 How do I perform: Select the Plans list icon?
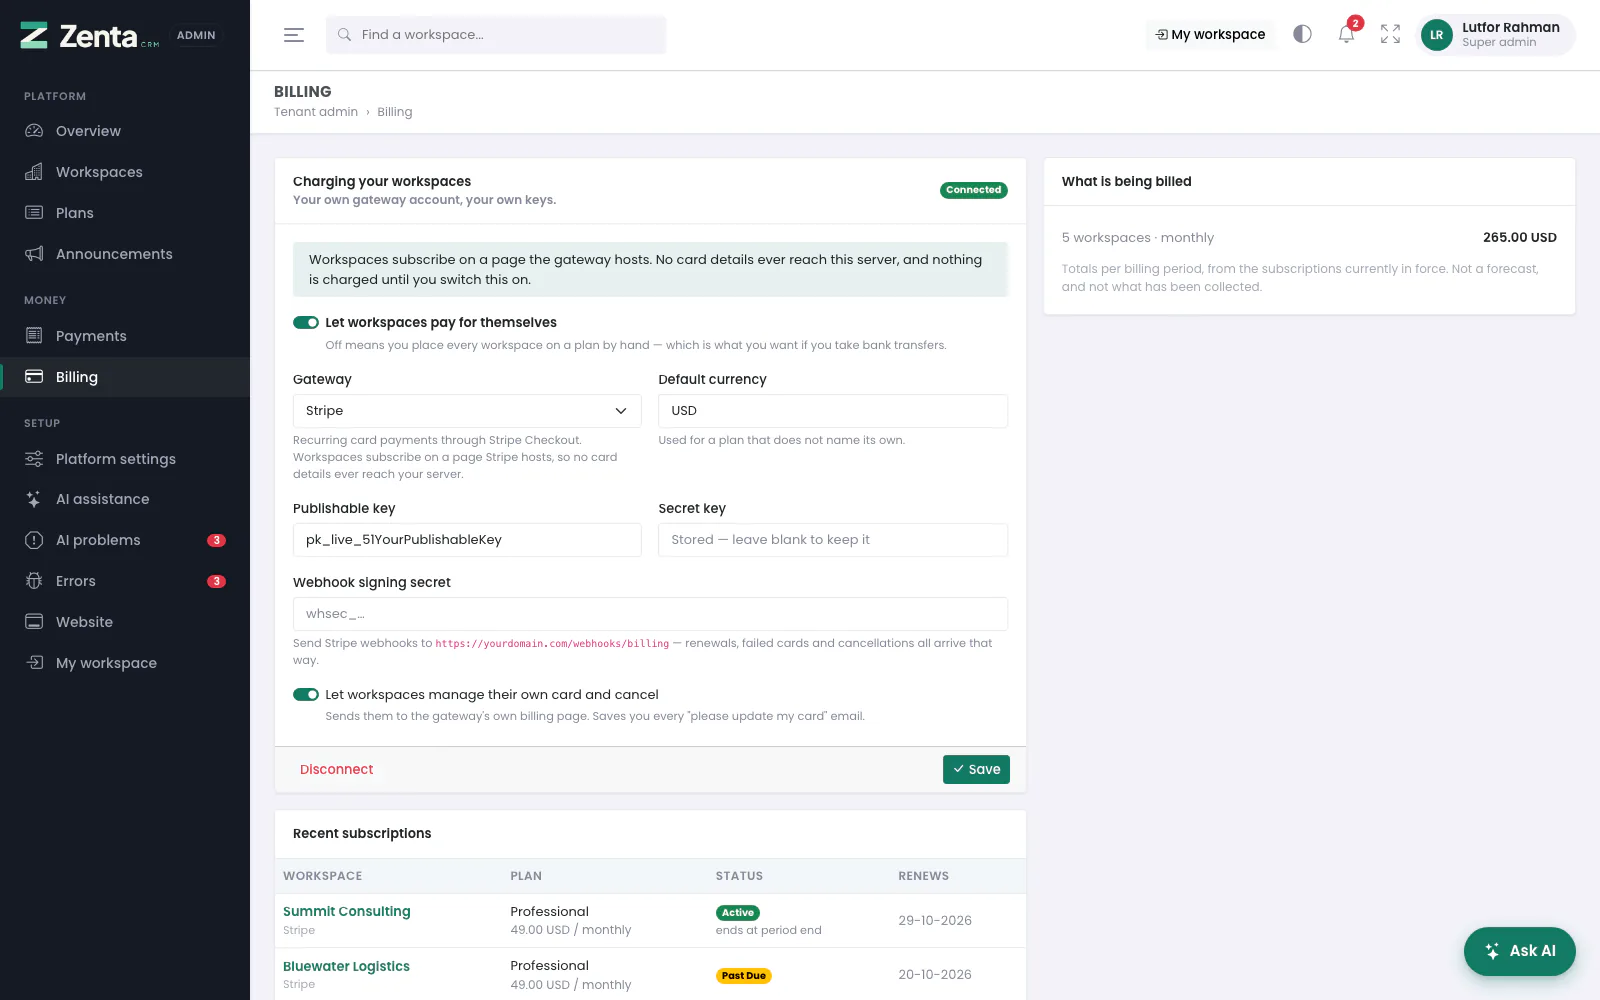point(34,213)
